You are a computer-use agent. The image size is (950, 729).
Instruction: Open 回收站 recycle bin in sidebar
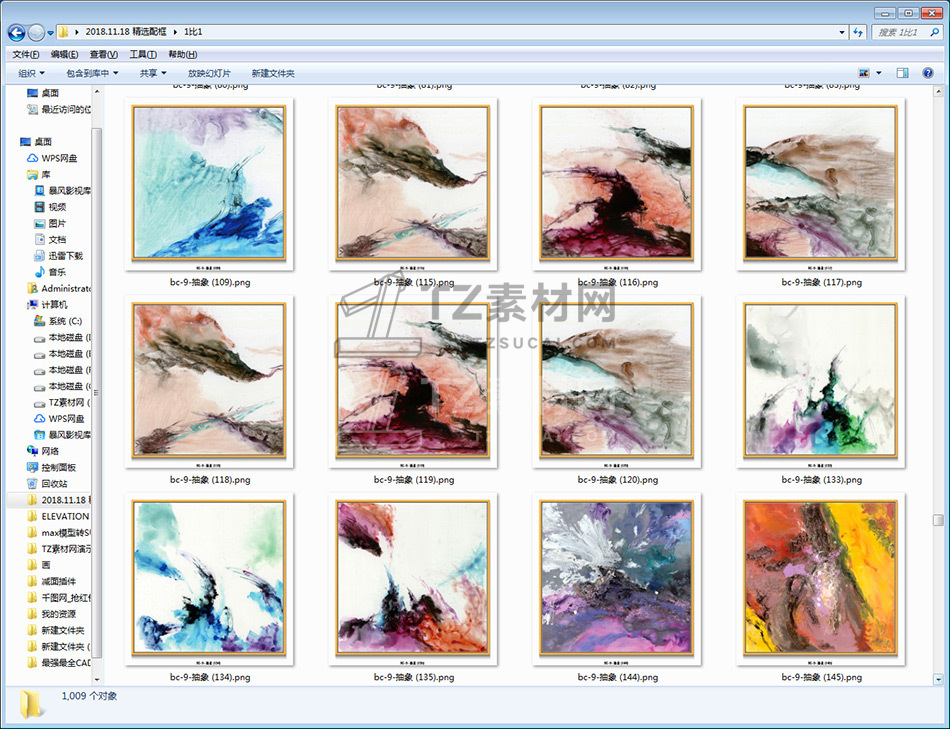pos(55,483)
